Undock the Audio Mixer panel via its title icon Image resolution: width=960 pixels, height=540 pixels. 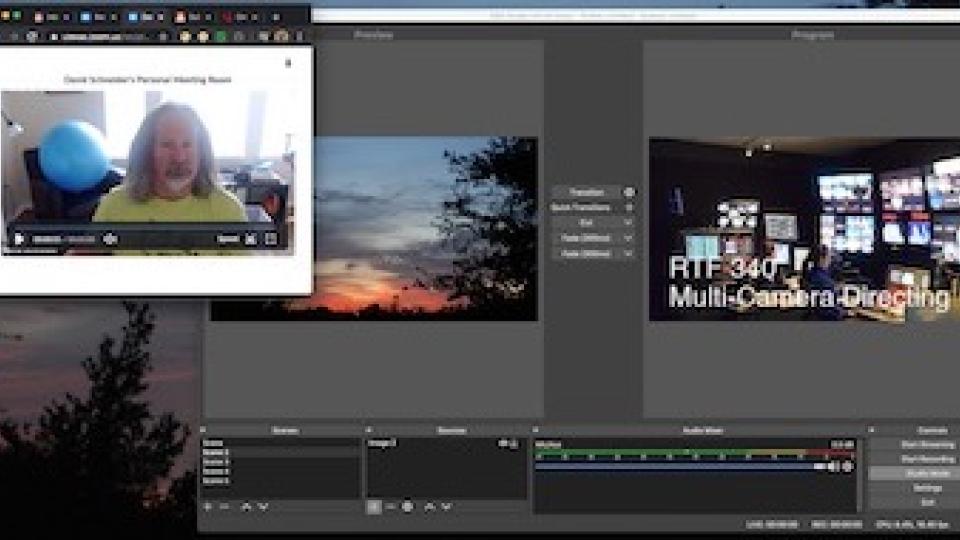[x=535, y=430]
